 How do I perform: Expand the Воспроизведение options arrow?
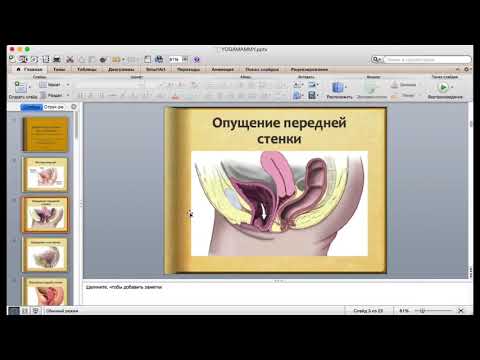tap(452, 87)
